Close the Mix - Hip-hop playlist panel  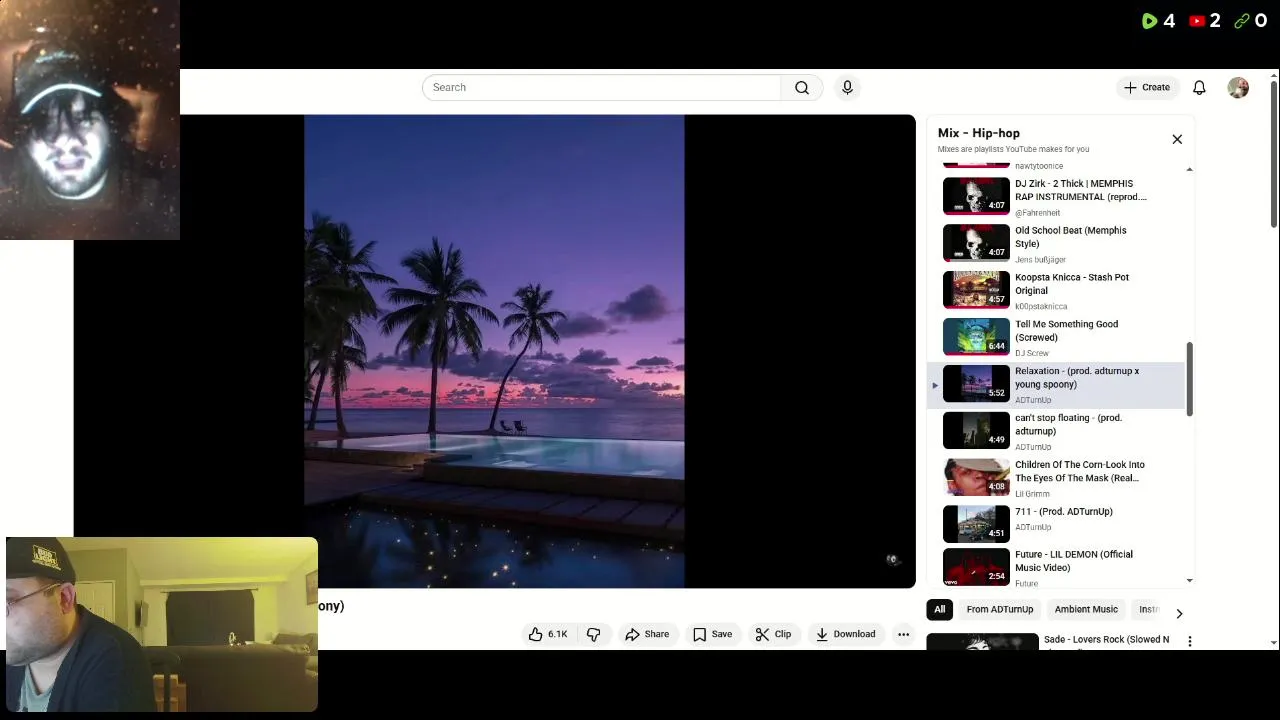pos(1177,139)
